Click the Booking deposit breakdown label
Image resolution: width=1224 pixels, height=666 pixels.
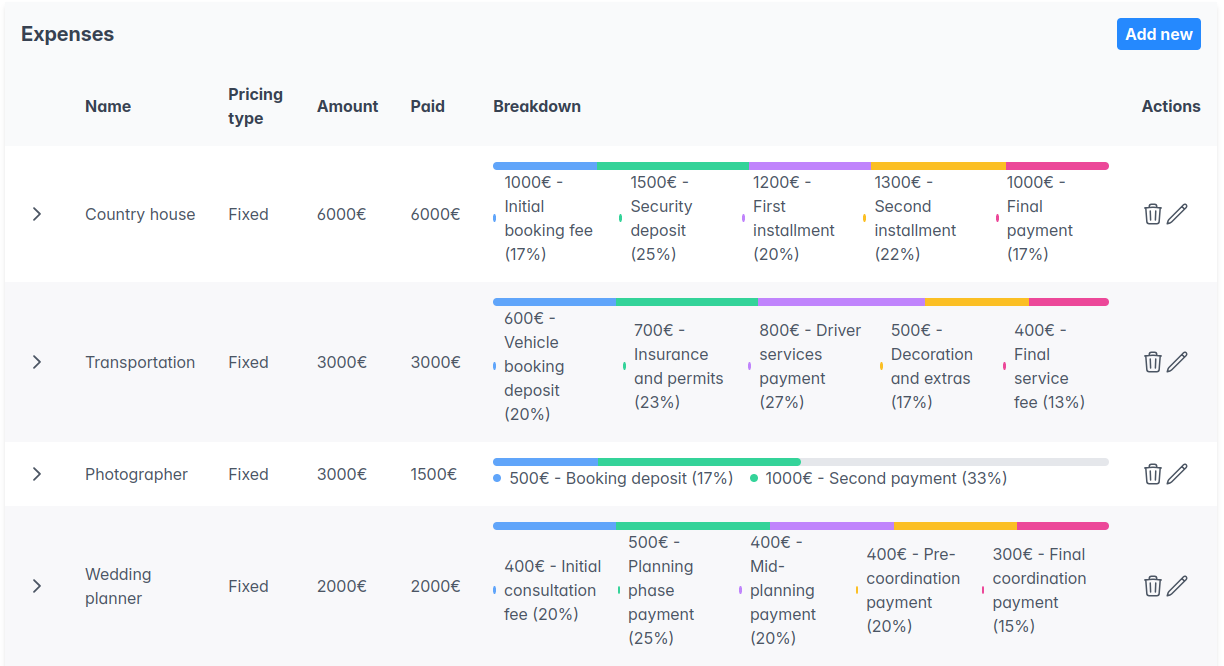coord(620,478)
